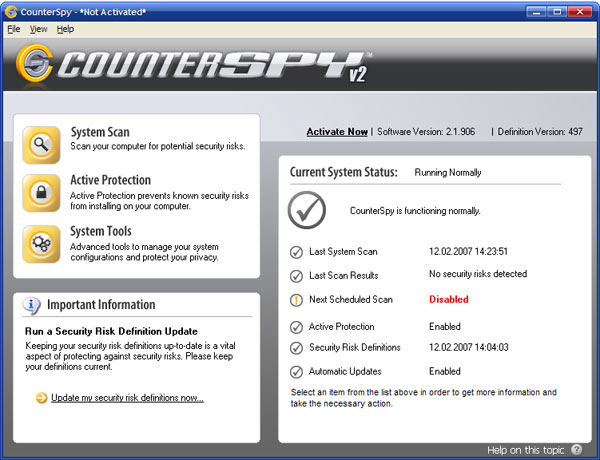This screenshot has width=600, height=460.
Task: Close the CounterSpy window
Action: [x=580, y=12]
